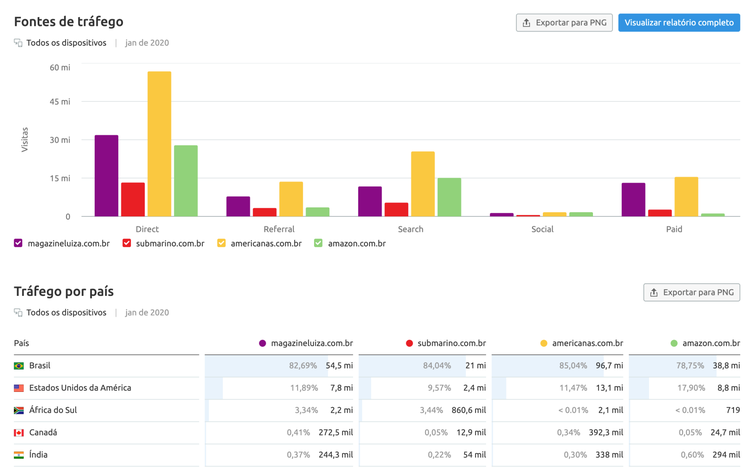Click the yellow dot for the americanas.com.br column
Viewport: 750px width, 475px height.
(543, 343)
